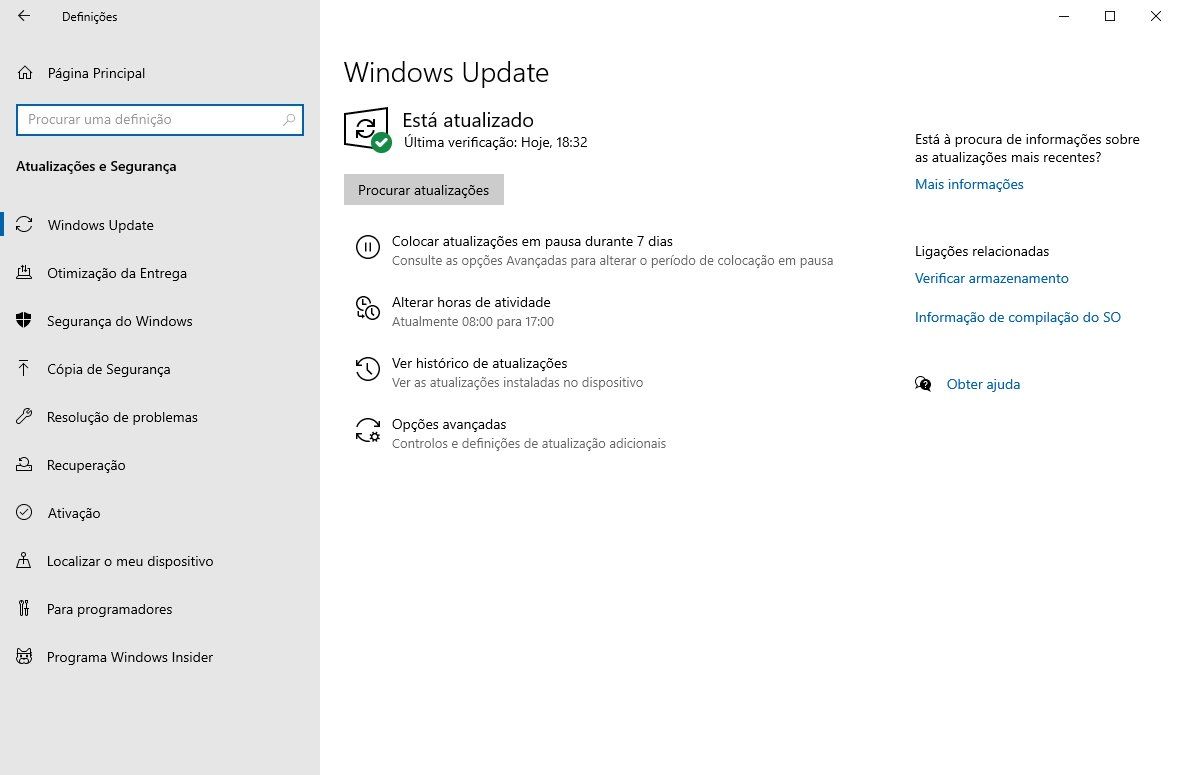1179x775 pixels.
Task: Click the Ativação checkmark circle icon
Action: pyautogui.click(x=24, y=513)
